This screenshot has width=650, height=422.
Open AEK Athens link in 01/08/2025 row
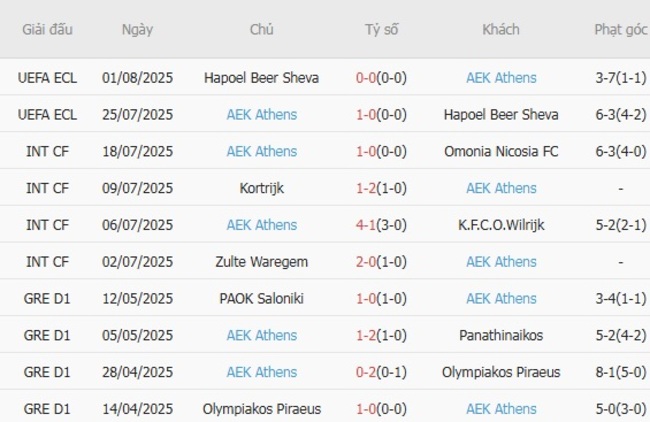coord(501,78)
